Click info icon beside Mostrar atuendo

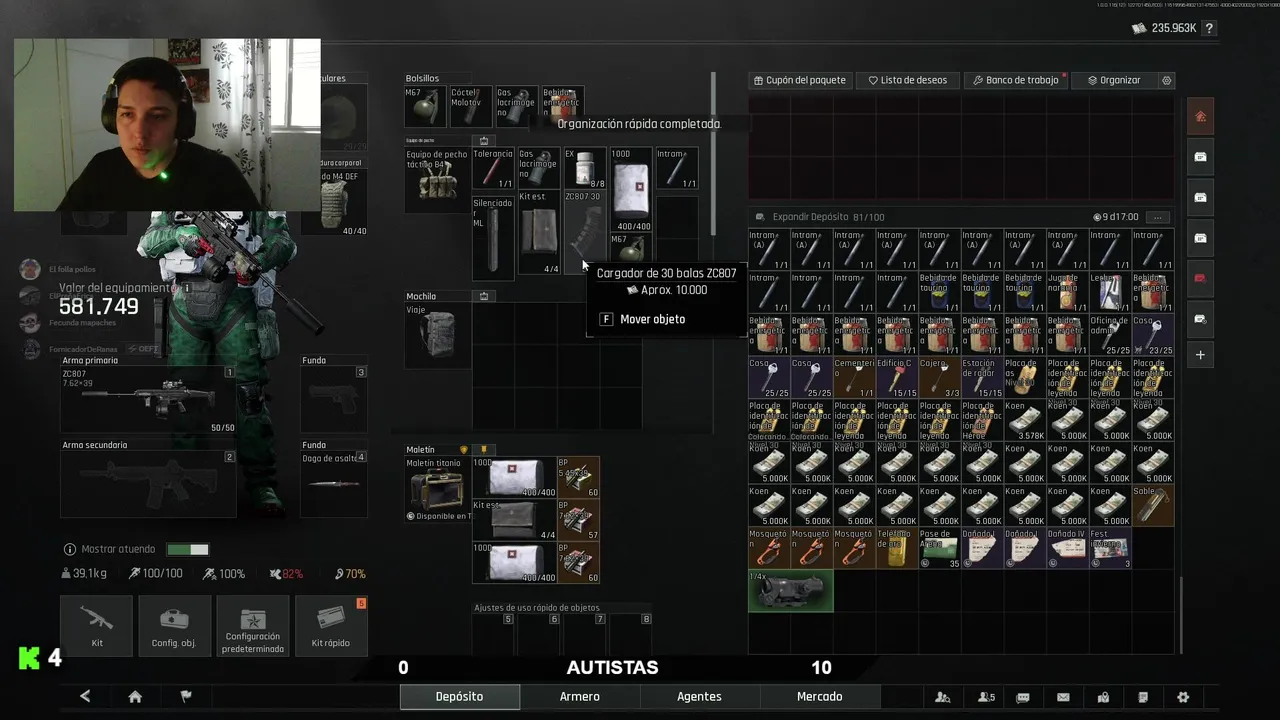(x=70, y=549)
